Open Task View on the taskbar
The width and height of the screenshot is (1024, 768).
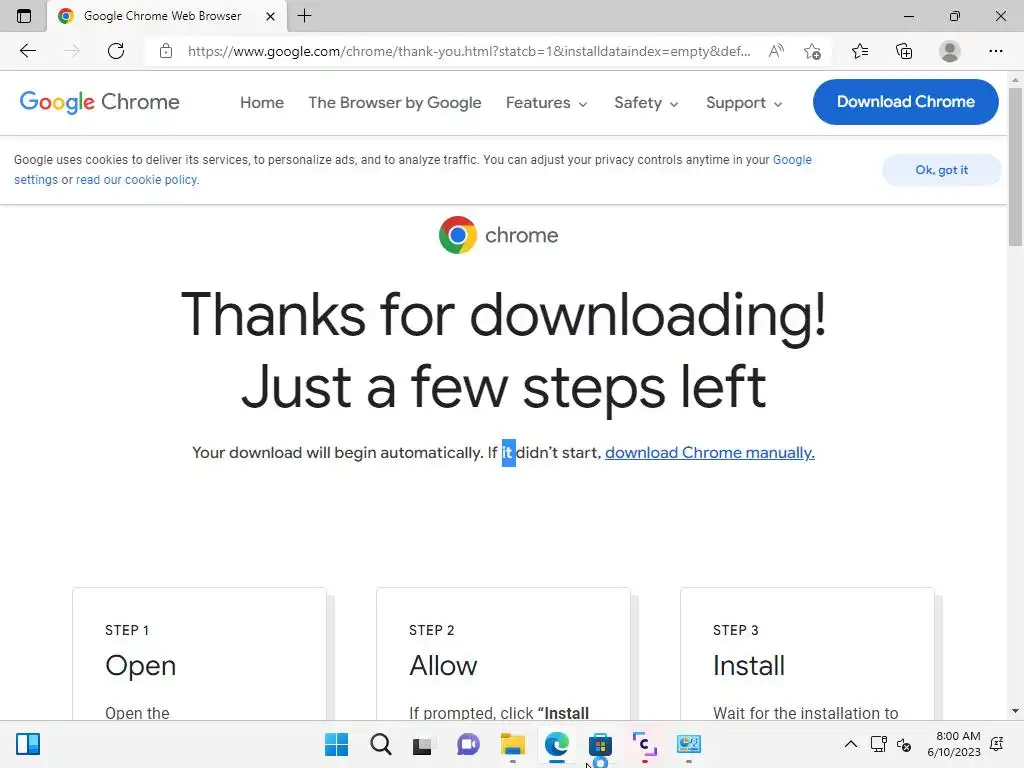[423, 744]
